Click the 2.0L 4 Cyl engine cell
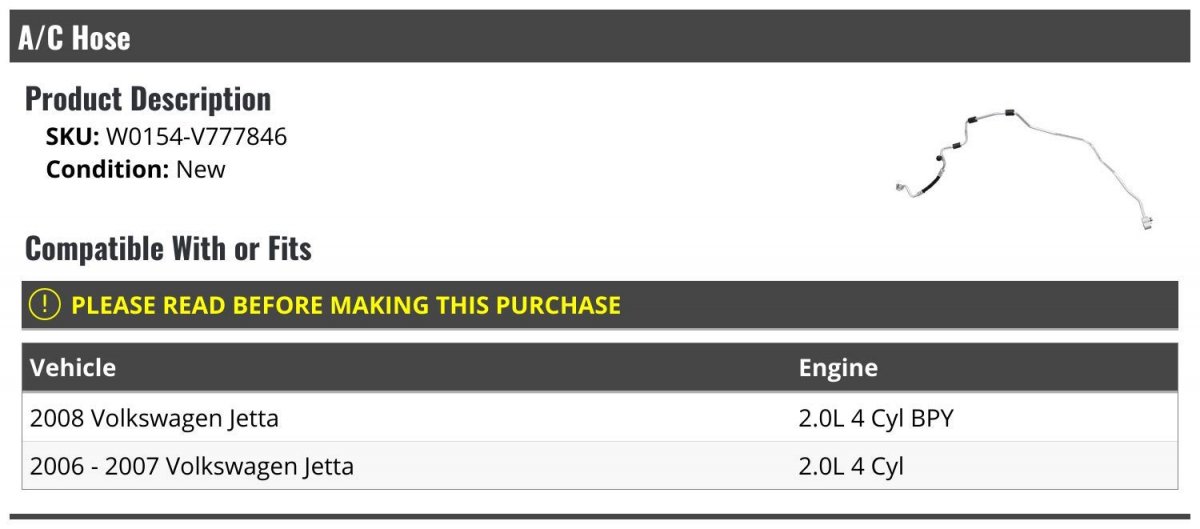 [851, 466]
